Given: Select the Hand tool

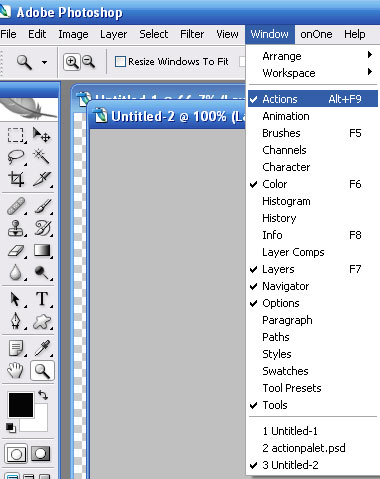Looking at the screenshot, I should click(x=16, y=370).
